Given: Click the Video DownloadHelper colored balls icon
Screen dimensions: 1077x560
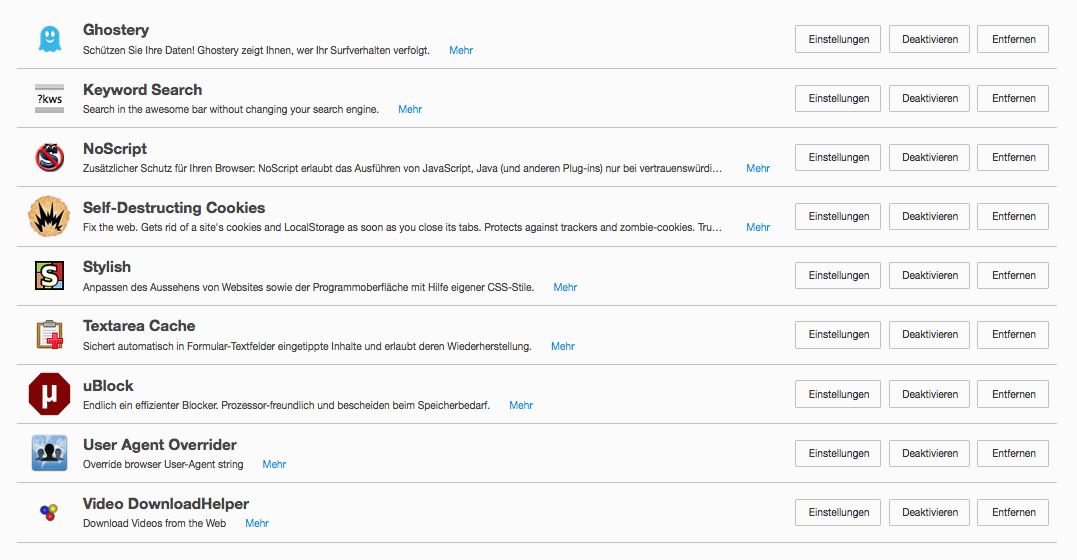Looking at the screenshot, I should [x=49, y=512].
